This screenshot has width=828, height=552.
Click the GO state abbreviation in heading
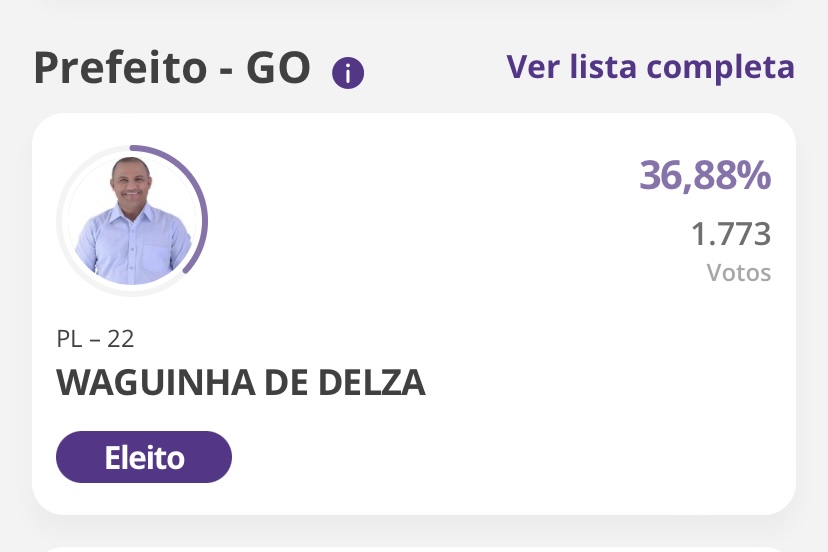click(278, 68)
